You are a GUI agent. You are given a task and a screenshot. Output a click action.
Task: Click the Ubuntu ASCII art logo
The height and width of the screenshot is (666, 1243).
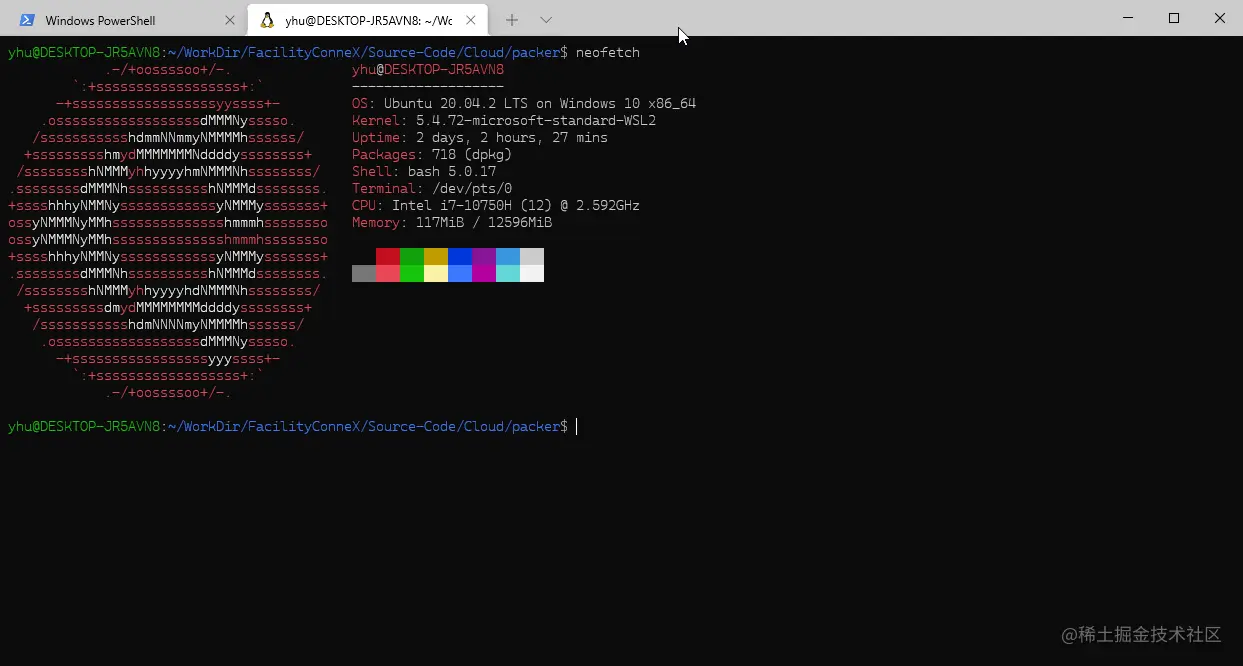pos(168,231)
